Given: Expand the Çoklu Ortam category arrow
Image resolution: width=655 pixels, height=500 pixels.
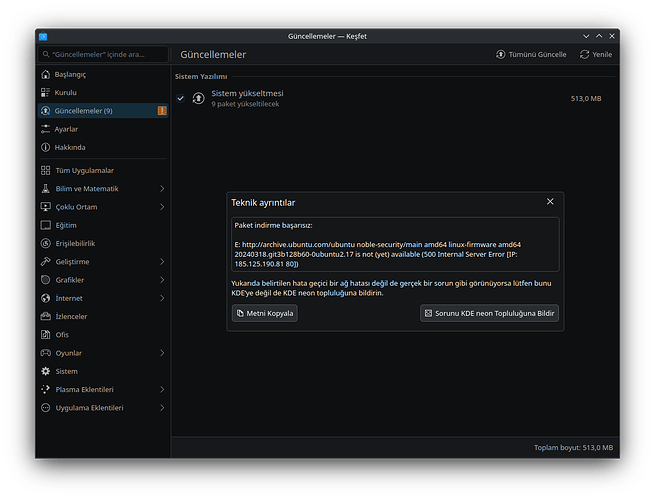Looking at the screenshot, I should coord(161,207).
